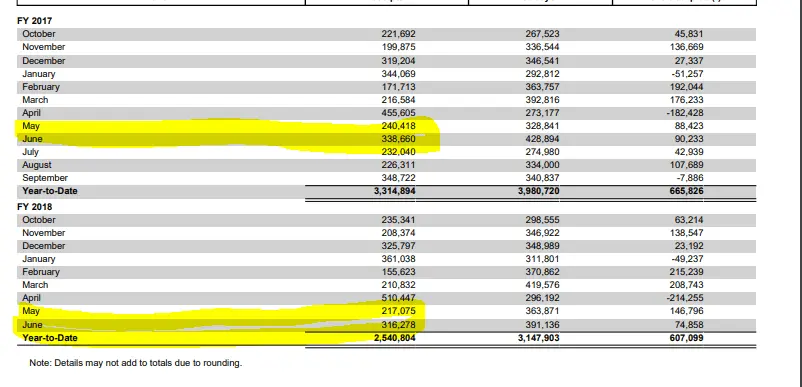Click the FY 2017 total 3,980,720
802x387 pixels.
[538, 191]
